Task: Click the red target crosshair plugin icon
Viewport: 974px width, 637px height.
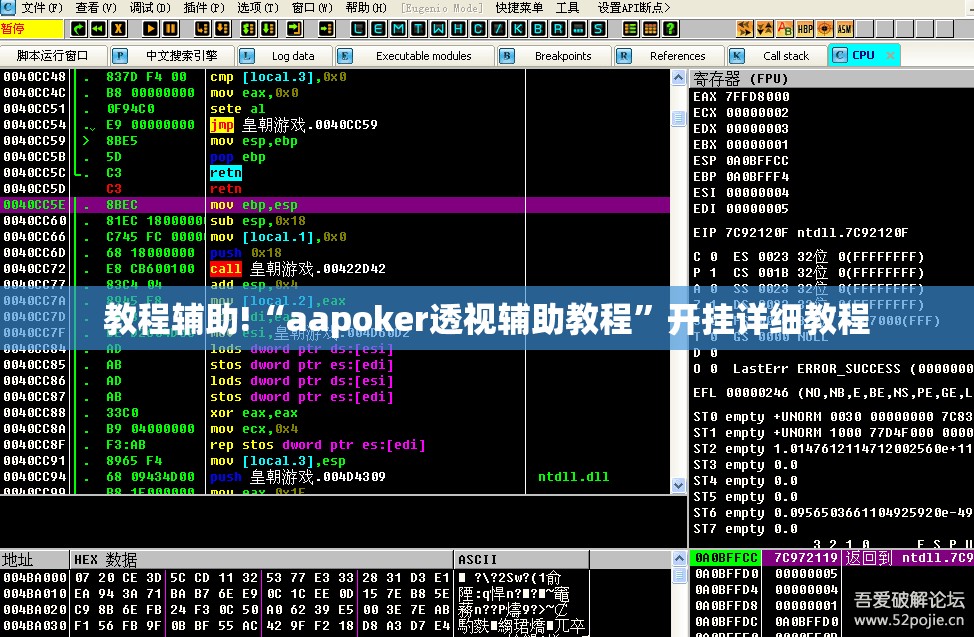Action: pos(824,29)
